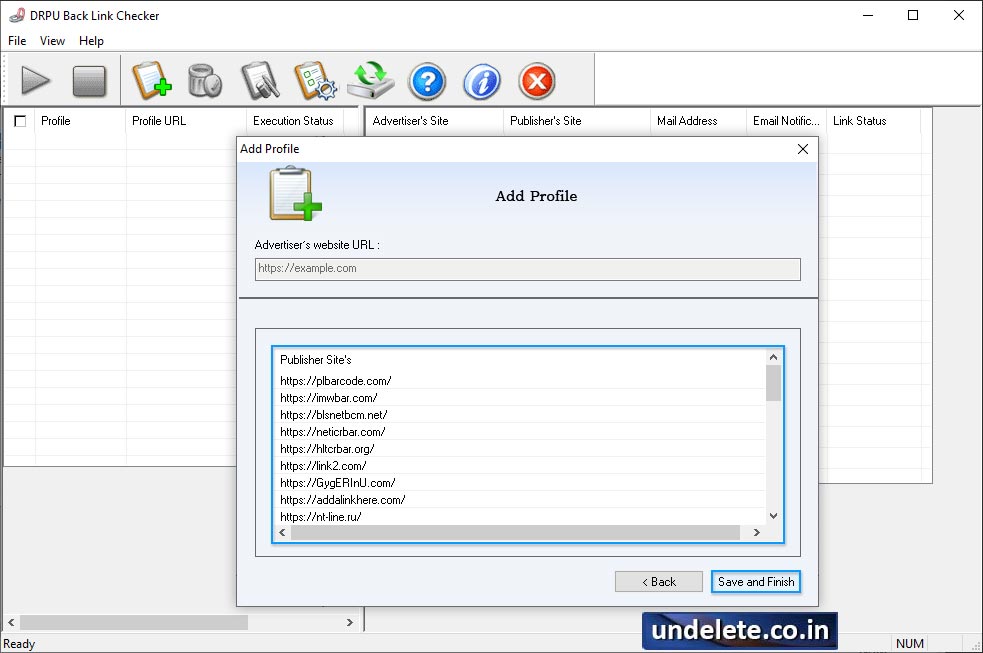The image size is (983, 653).
Task: Exit application using red X toolbar icon
Action: point(536,81)
